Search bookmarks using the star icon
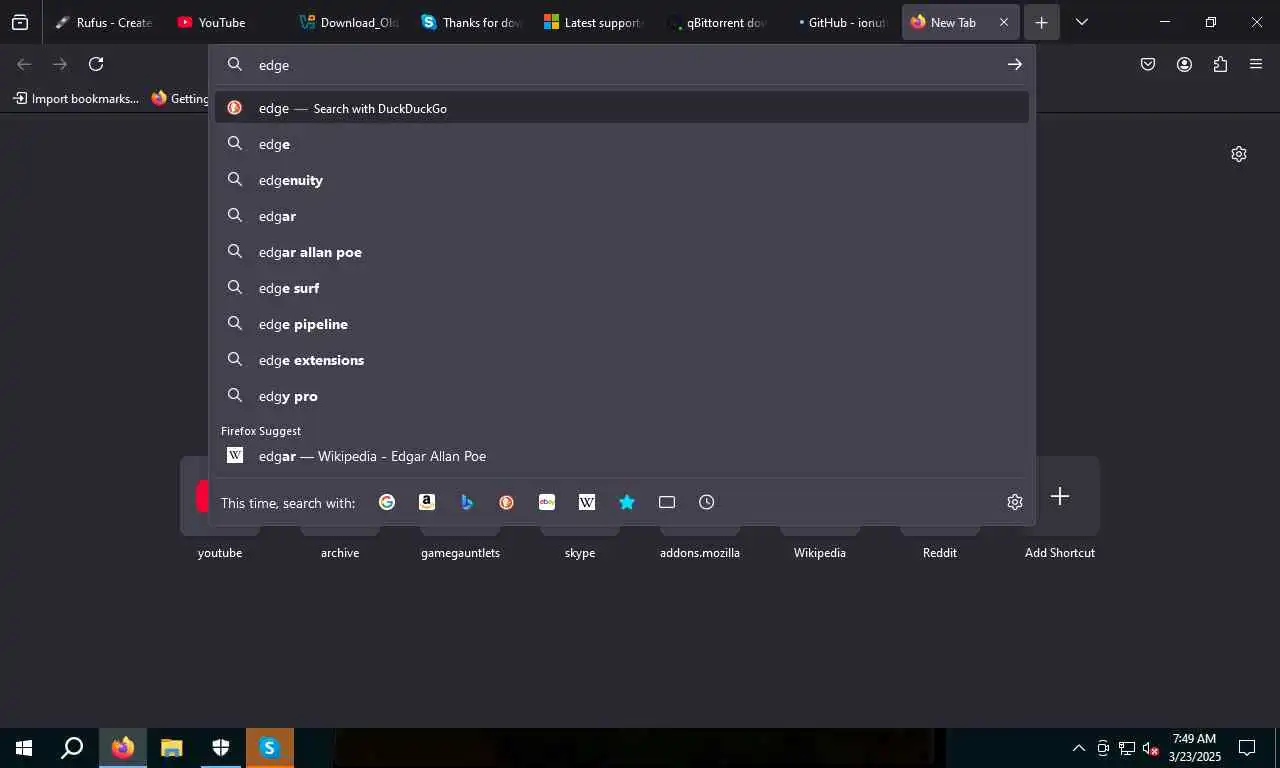This screenshot has width=1280, height=768. tap(627, 502)
